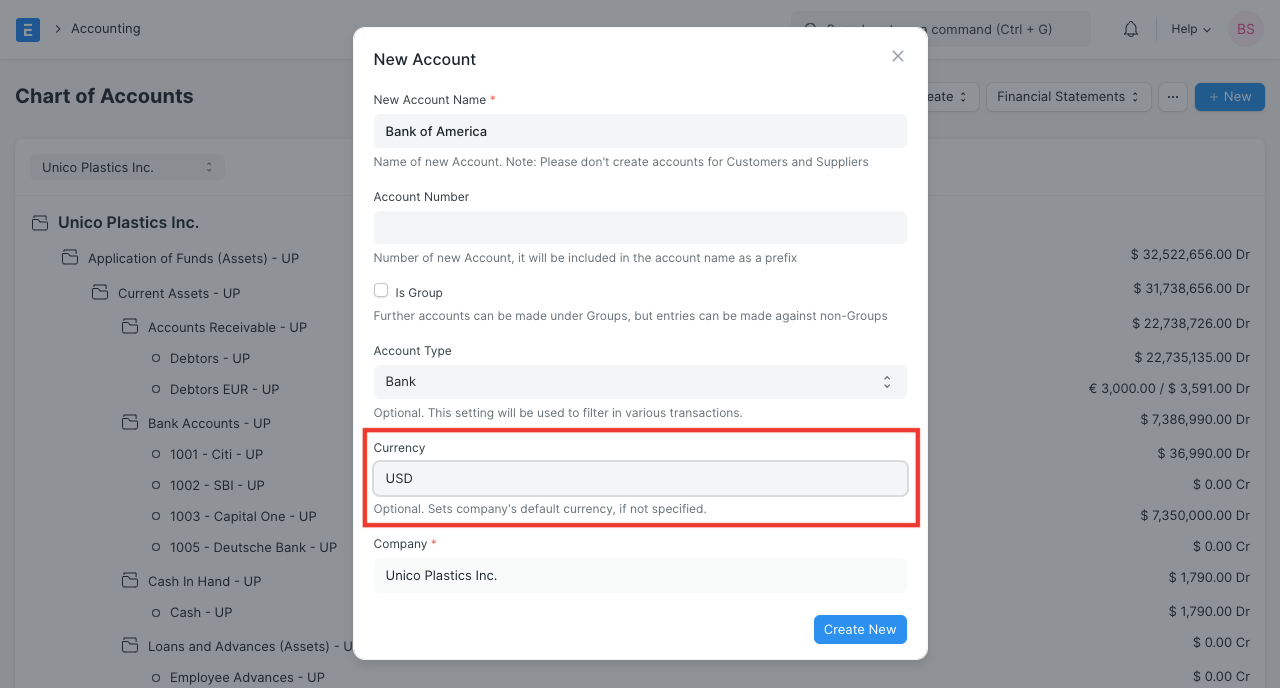Image resolution: width=1280 pixels, height=688 pixels.
Task: Click the Account Number input field
Action: tap(640, 227)
